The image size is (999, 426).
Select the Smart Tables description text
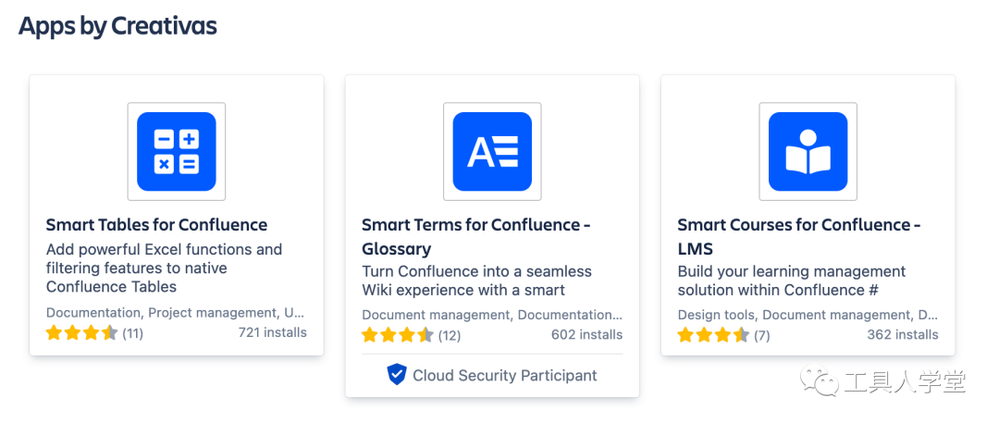pyautogui.click(x=164, y=268)
